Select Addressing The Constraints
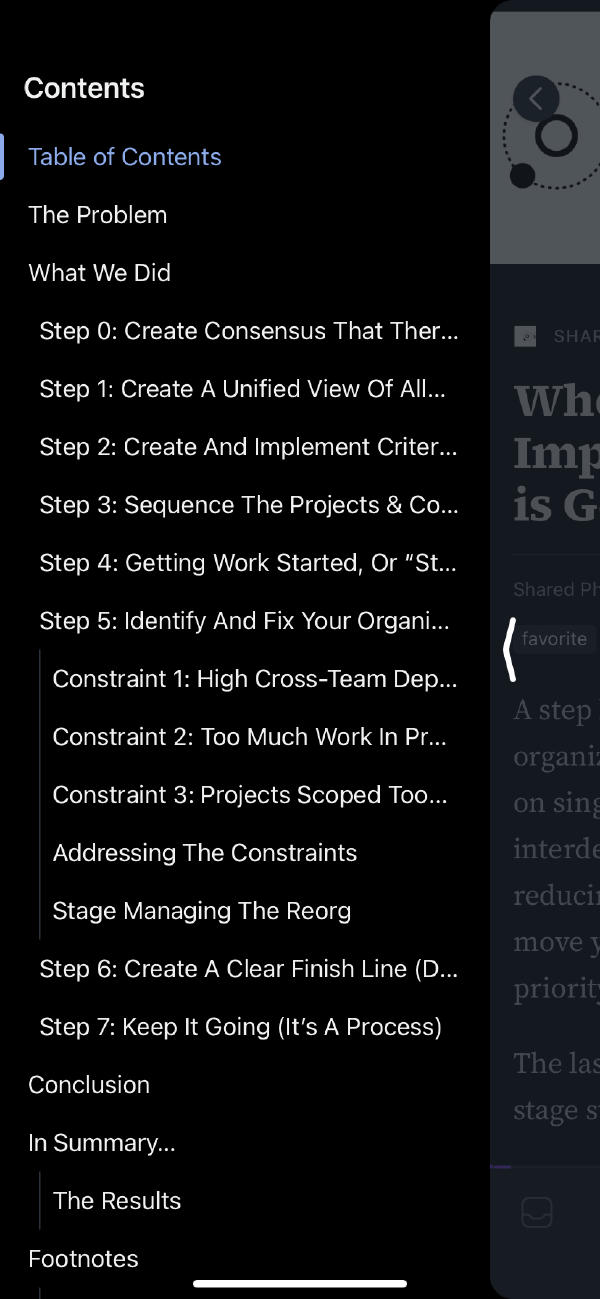The image size is (600, 1299). [x=204, y=853]
